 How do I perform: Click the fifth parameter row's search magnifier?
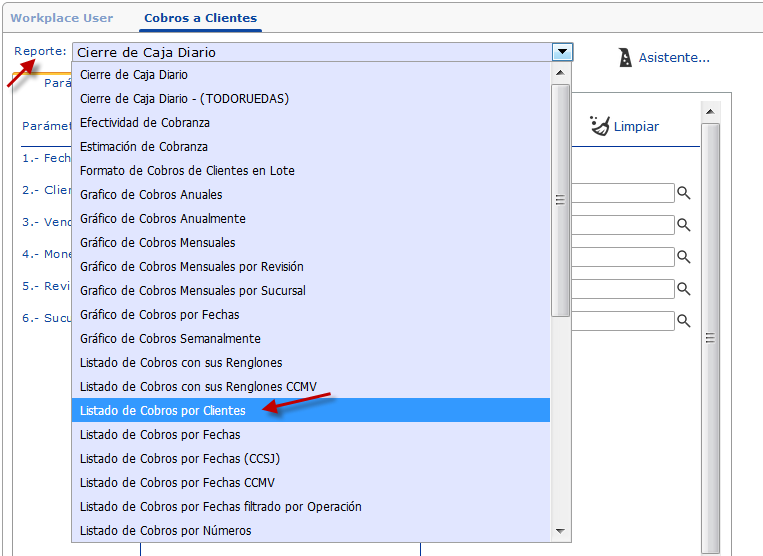pos(684,321)
